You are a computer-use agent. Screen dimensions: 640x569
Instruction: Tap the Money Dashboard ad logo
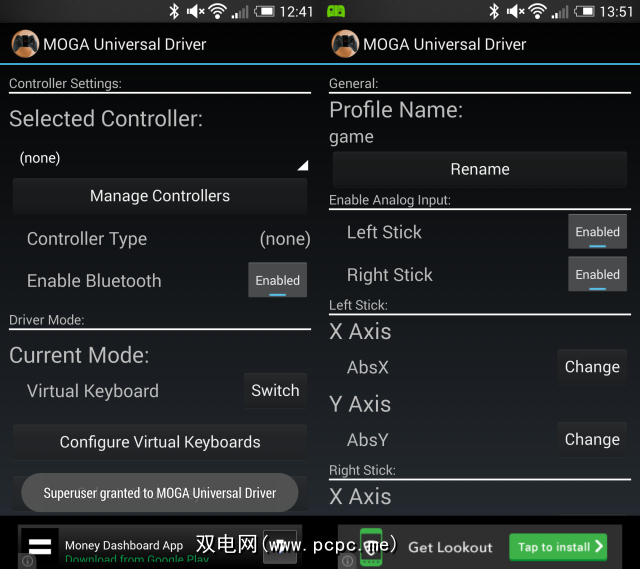click(40, 545)
